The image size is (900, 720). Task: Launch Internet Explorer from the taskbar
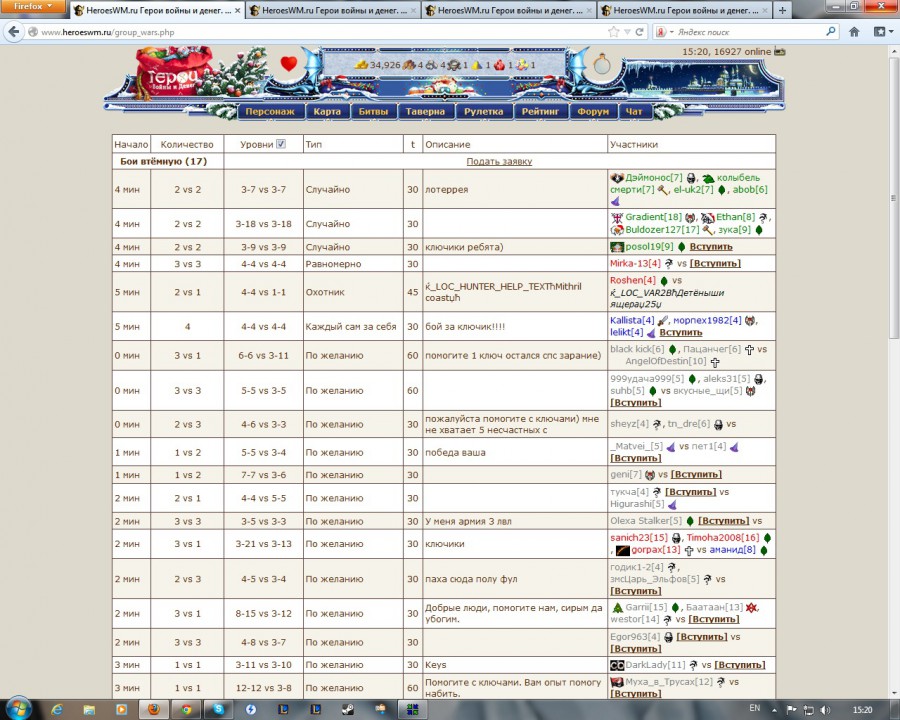(57, 710)
